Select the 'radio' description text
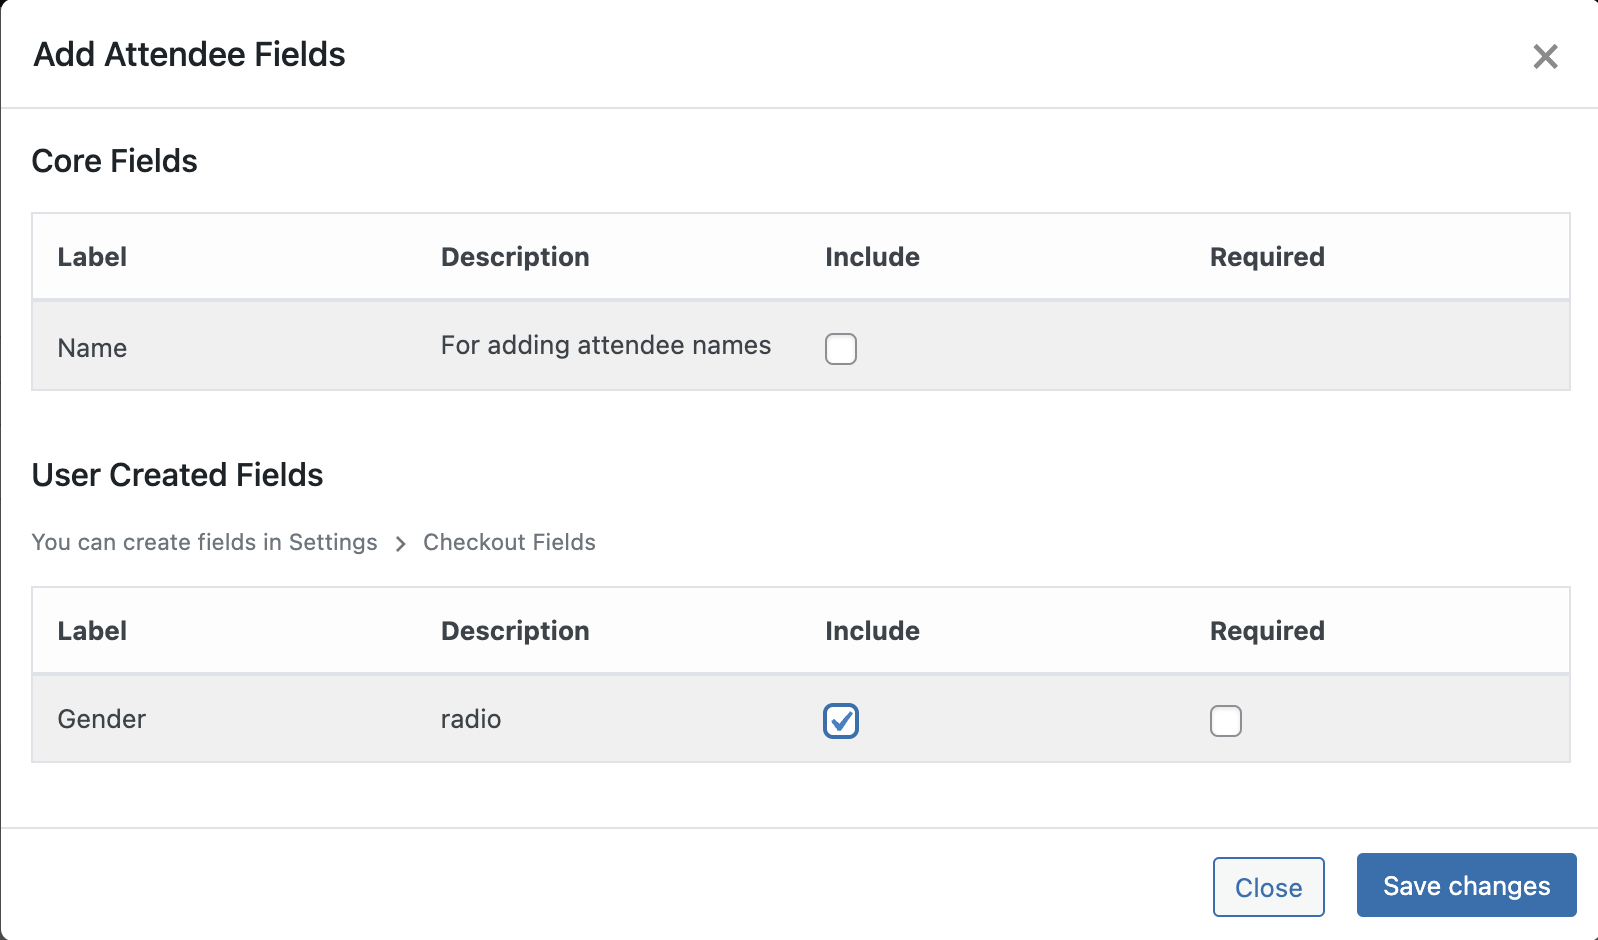Viewport: 1598px width, 940px height. tap(470, 719)
